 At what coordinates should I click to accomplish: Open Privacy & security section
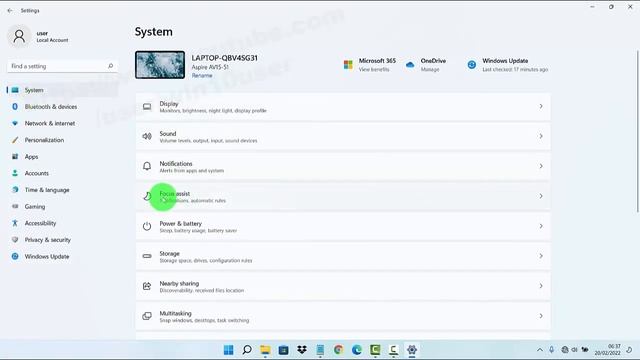coord(62,240)
